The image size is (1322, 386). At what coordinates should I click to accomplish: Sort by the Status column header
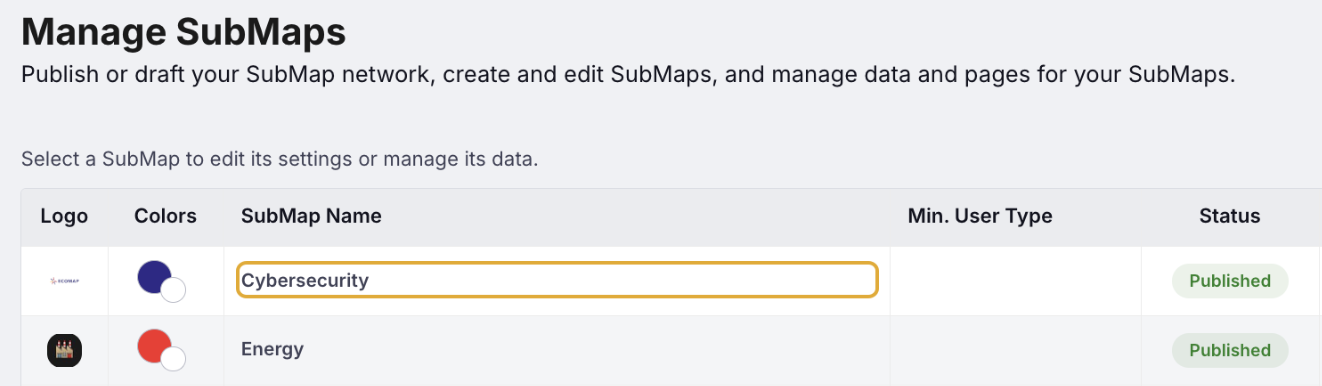(x=1230, y=216)
